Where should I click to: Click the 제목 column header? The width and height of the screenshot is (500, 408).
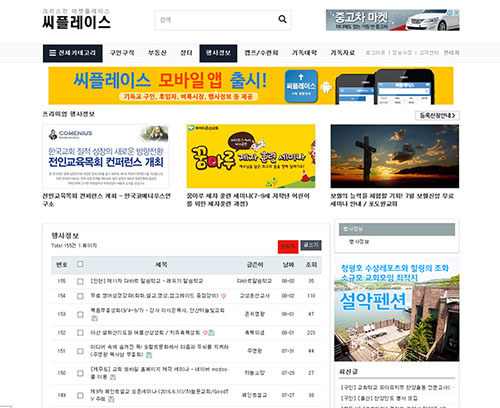pyautogui.click(x=161, y=265)
